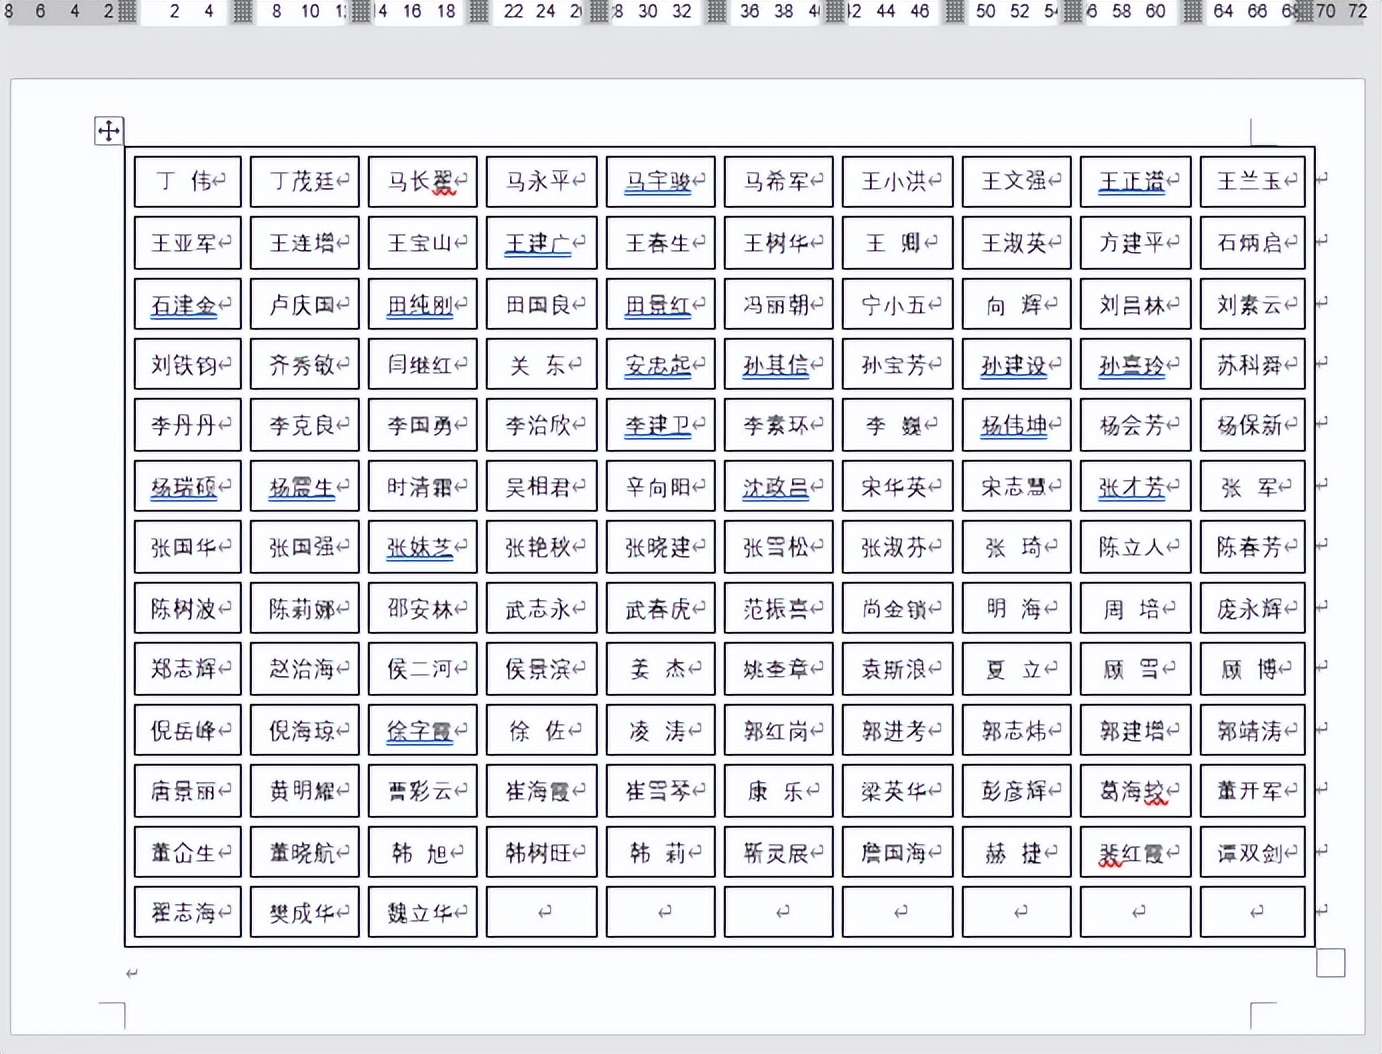The height and width of the screenshot is (1054, 1382).
Task: Select the cell containing 董晓航
Action: click(304, 851)
